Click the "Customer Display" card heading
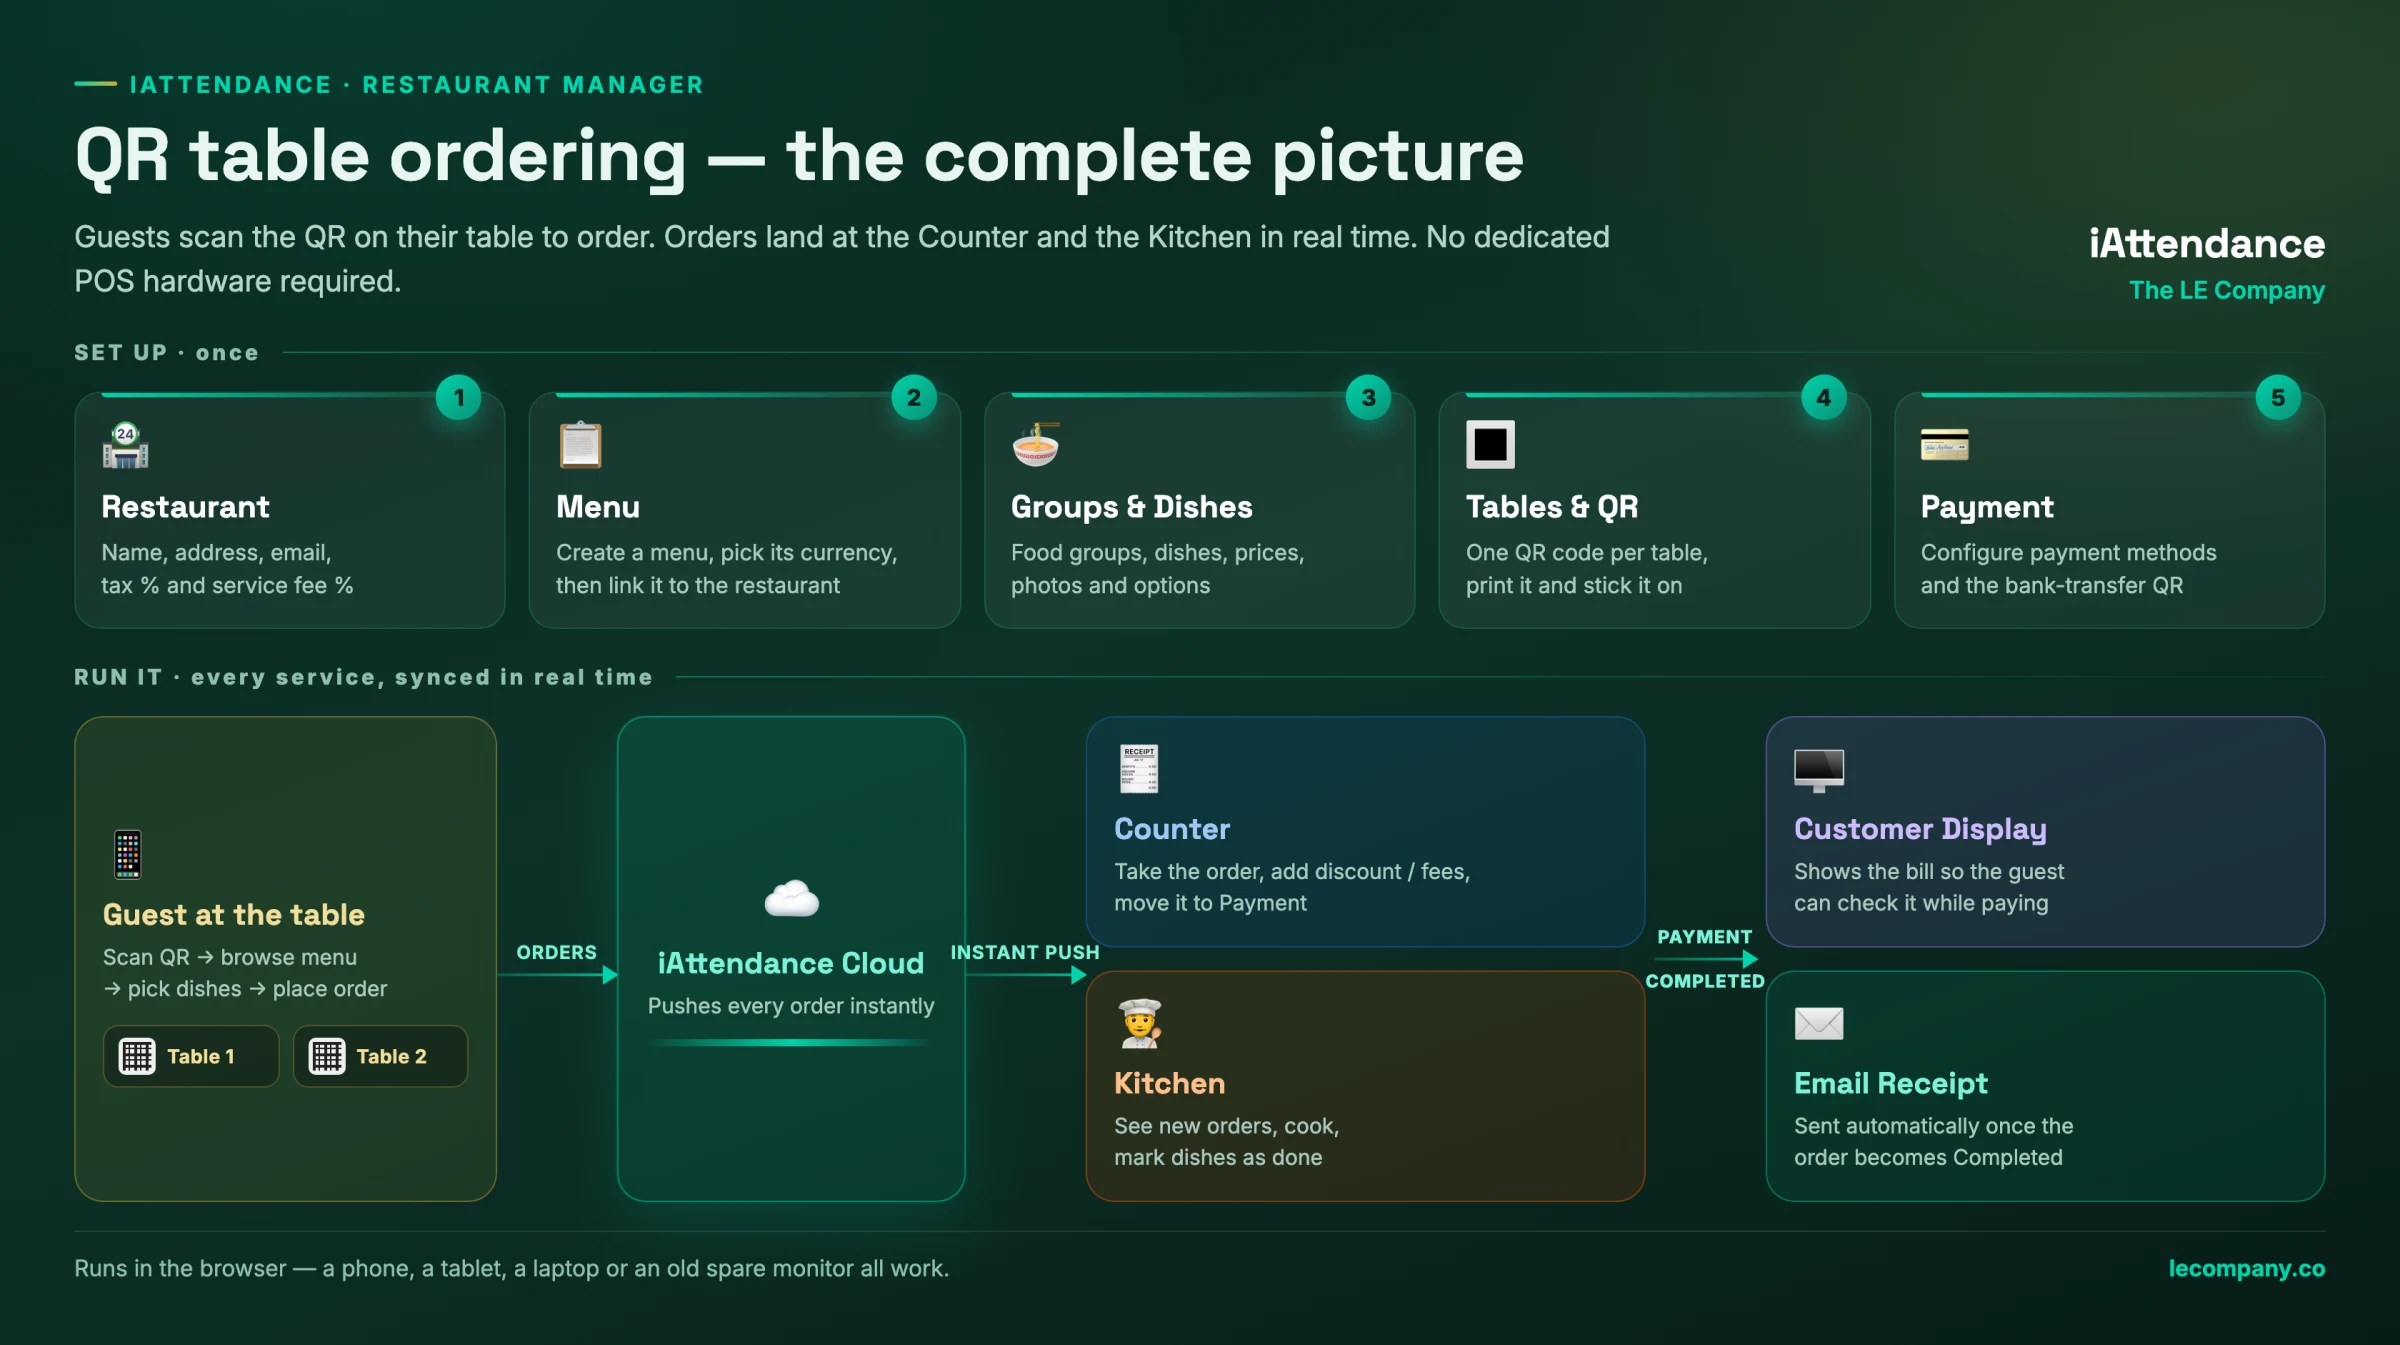The height and width of the screenshot is (1345, 2400). coord(1920,829)
